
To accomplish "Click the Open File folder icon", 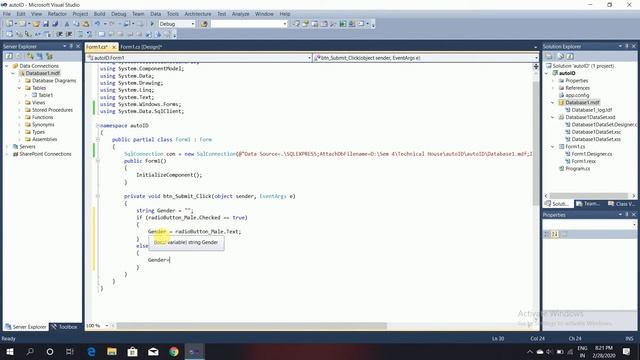I will 36,24.
